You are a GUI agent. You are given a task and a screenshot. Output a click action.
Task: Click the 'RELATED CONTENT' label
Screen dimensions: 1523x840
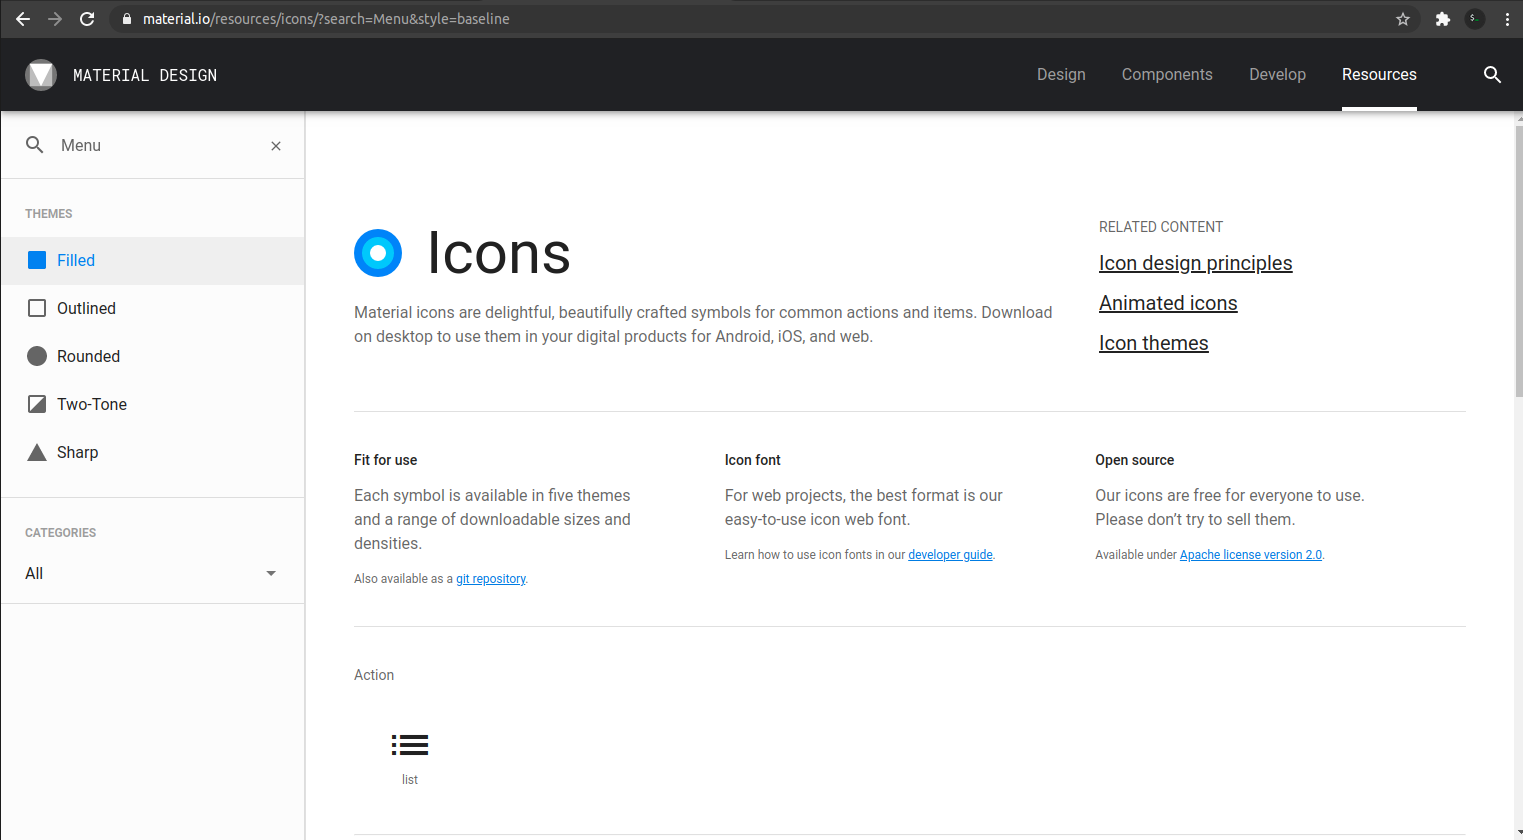click(1161, 227)
